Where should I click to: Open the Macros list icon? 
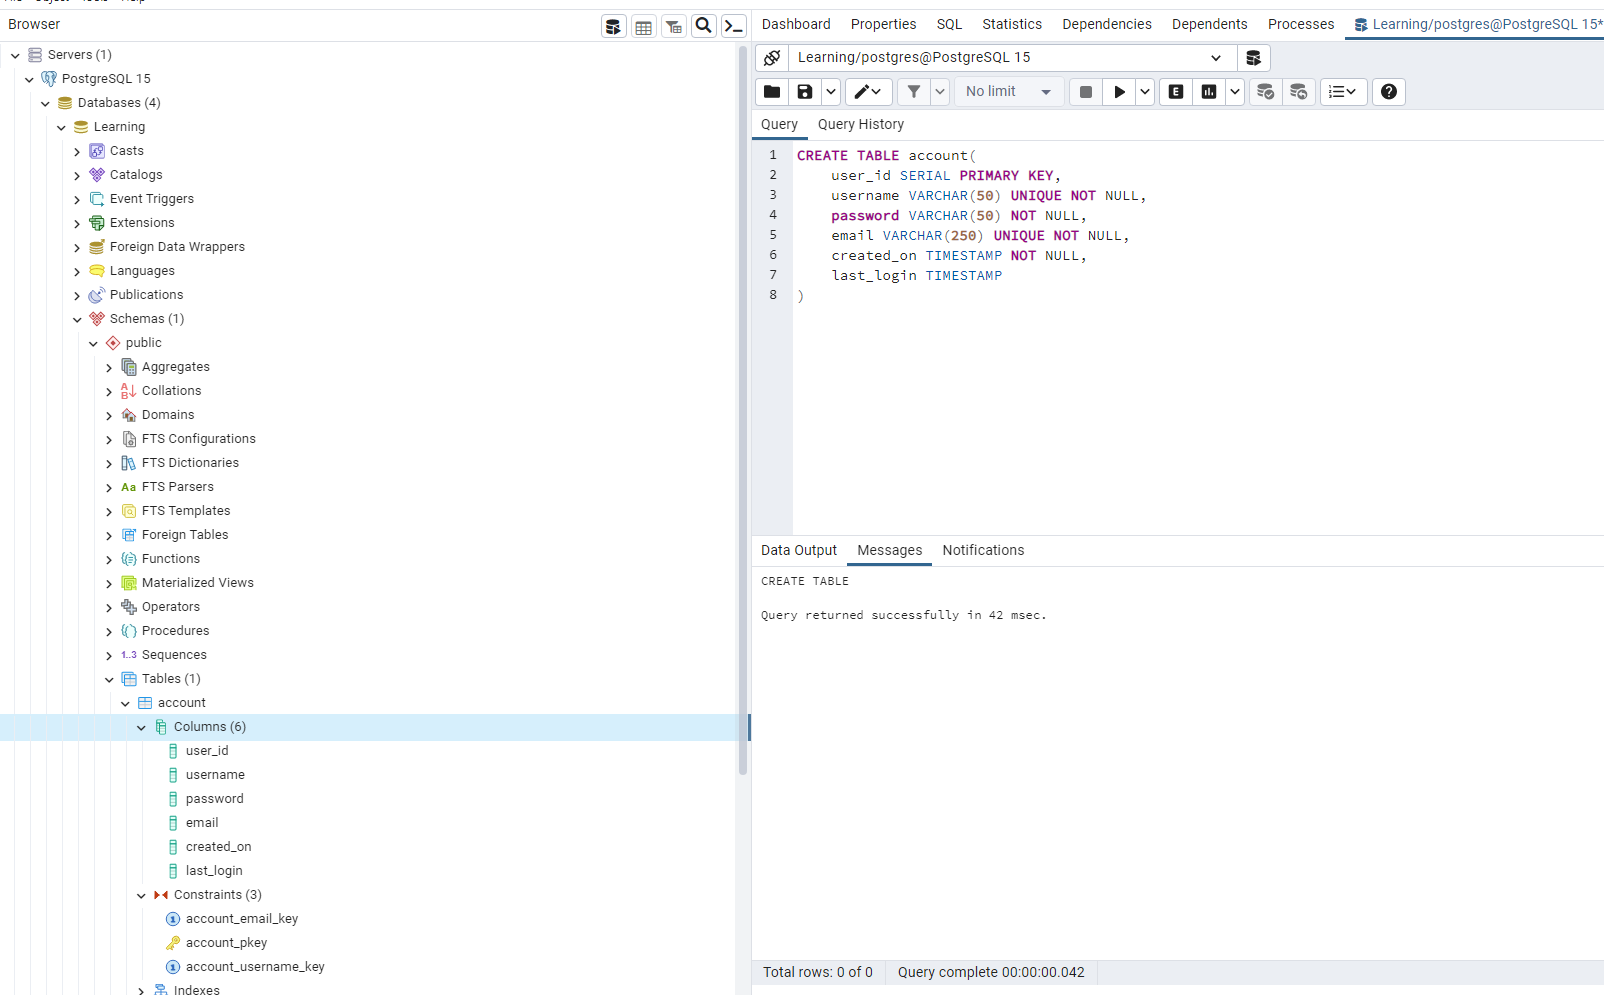[x=1343, y=92]
